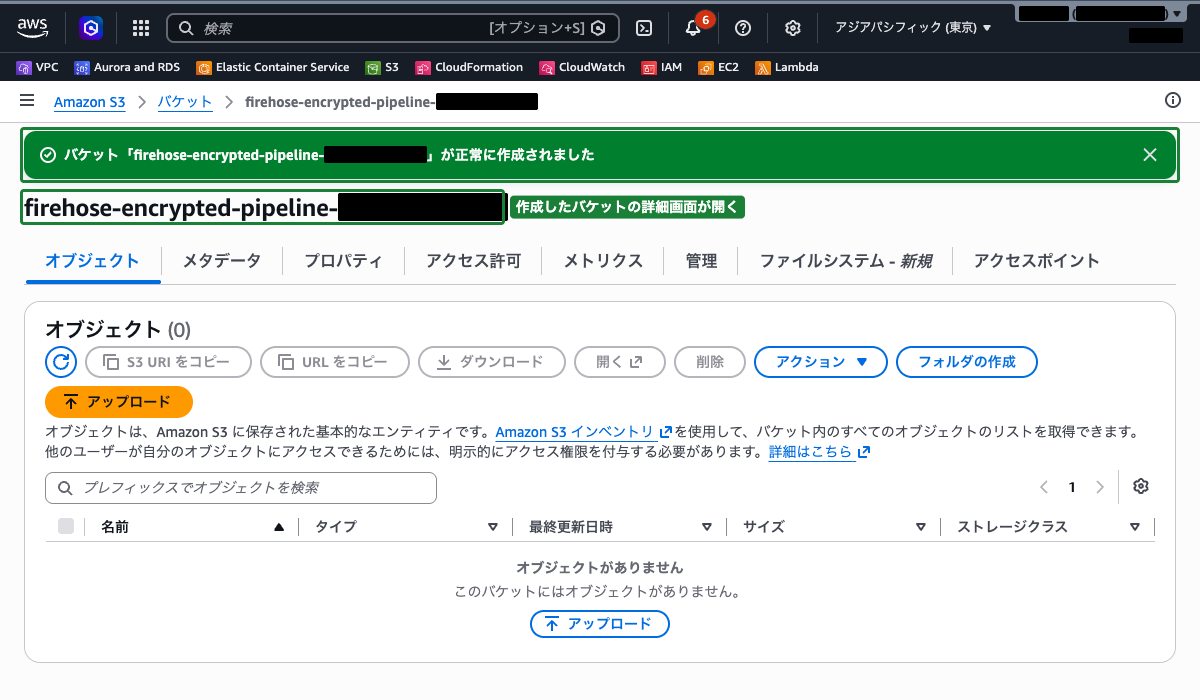Open the settings gear in top bar
Viewport: 1200px width, 700px height.
(x=793, y=28)
